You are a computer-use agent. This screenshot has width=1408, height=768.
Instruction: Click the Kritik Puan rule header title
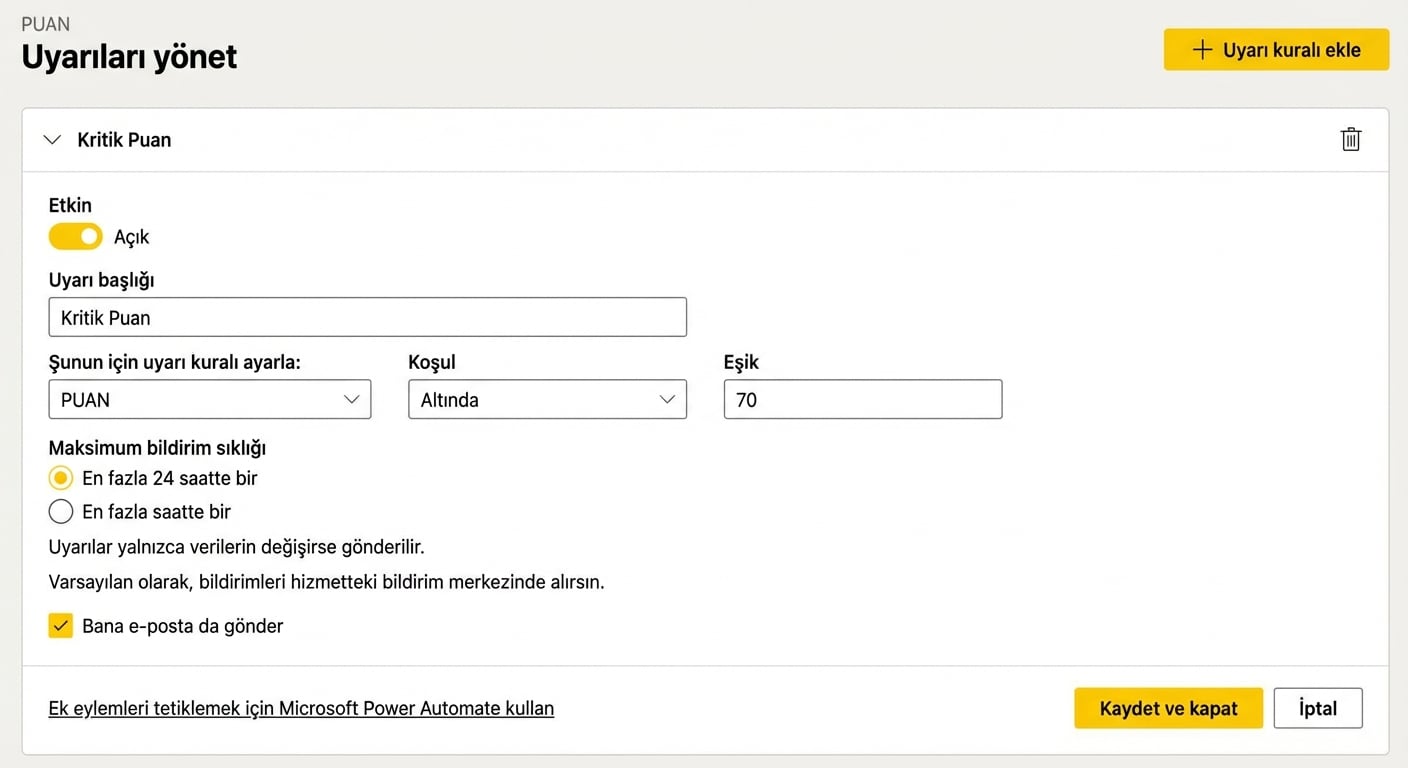pos(124,140)
